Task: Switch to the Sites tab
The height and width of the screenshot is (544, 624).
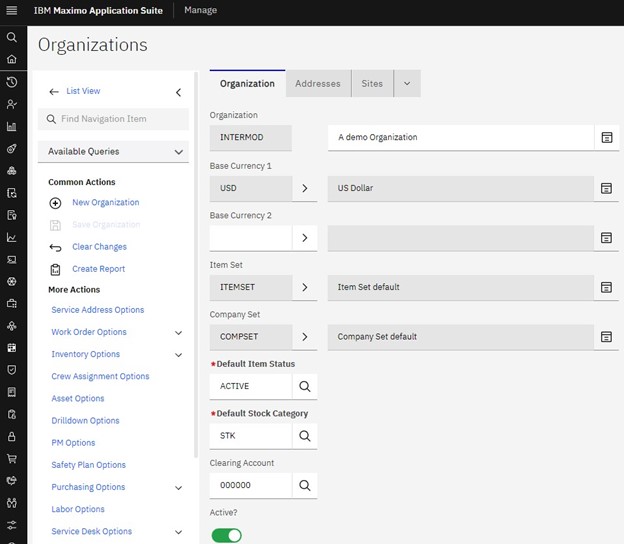Action: (x=372, y=84)
